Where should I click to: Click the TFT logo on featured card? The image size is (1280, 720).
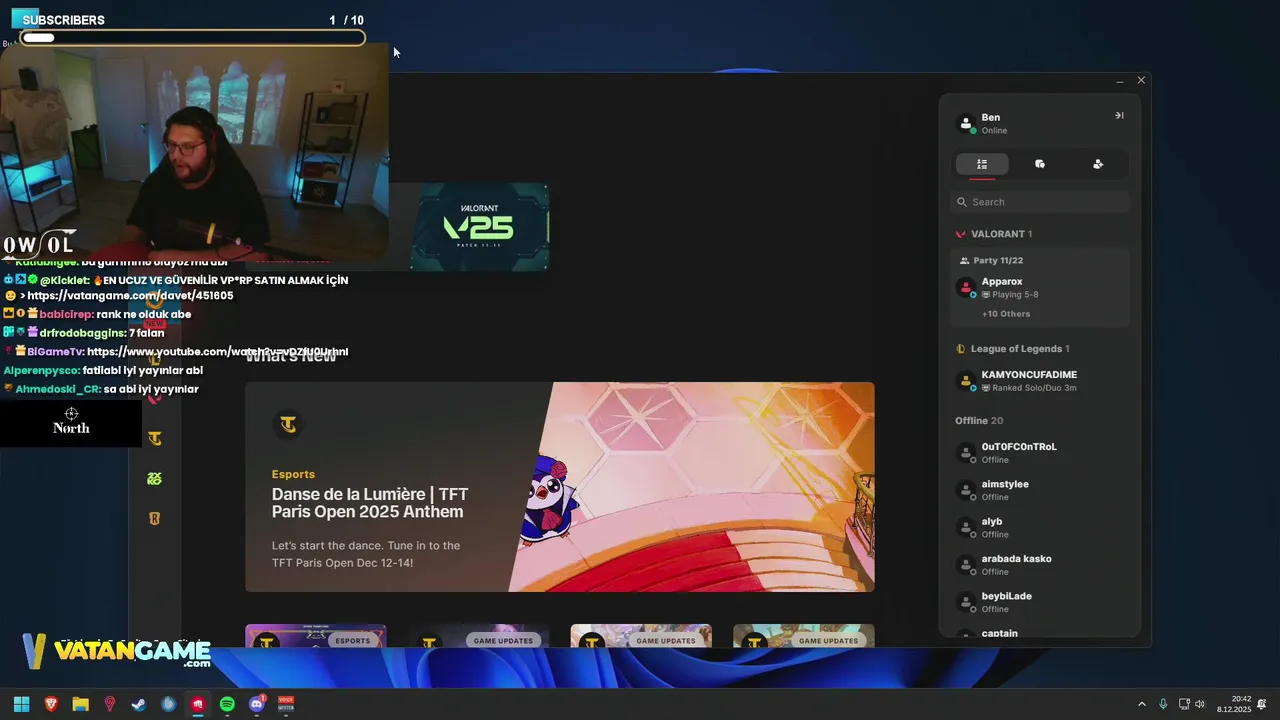(x=288, y=425)
